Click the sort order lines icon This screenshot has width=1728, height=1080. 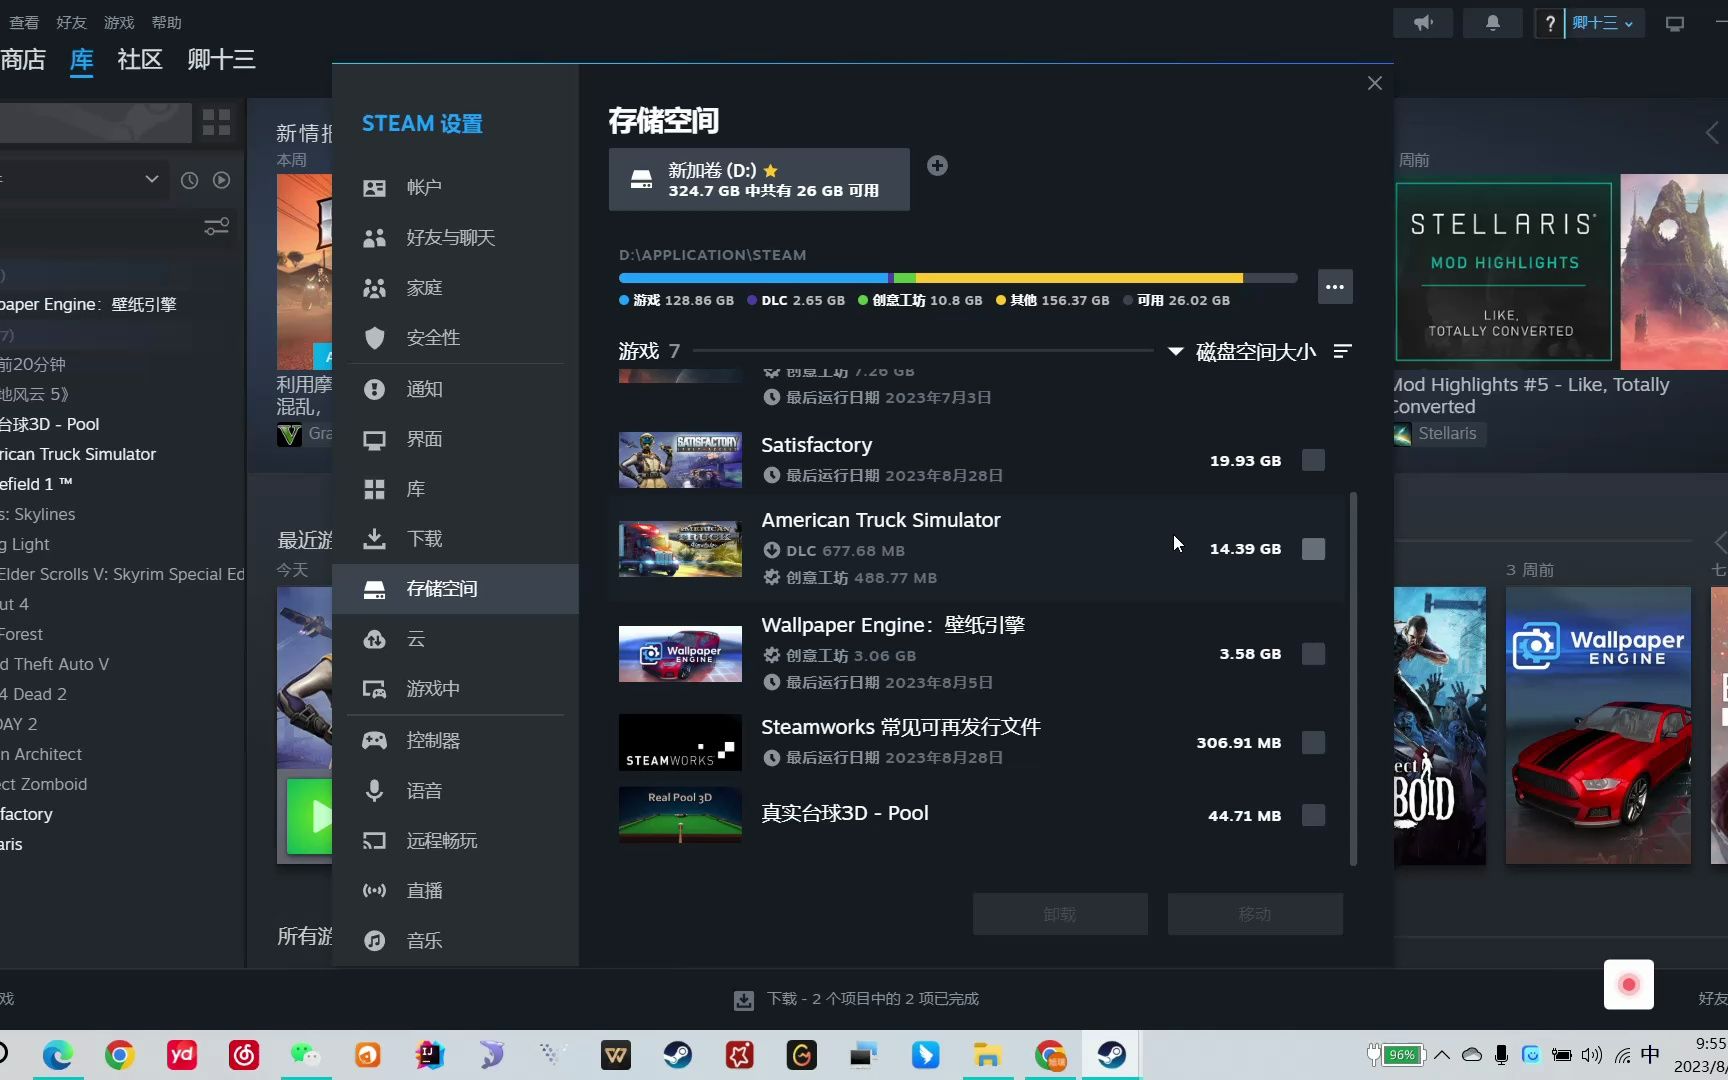[x=1343, y=351]
